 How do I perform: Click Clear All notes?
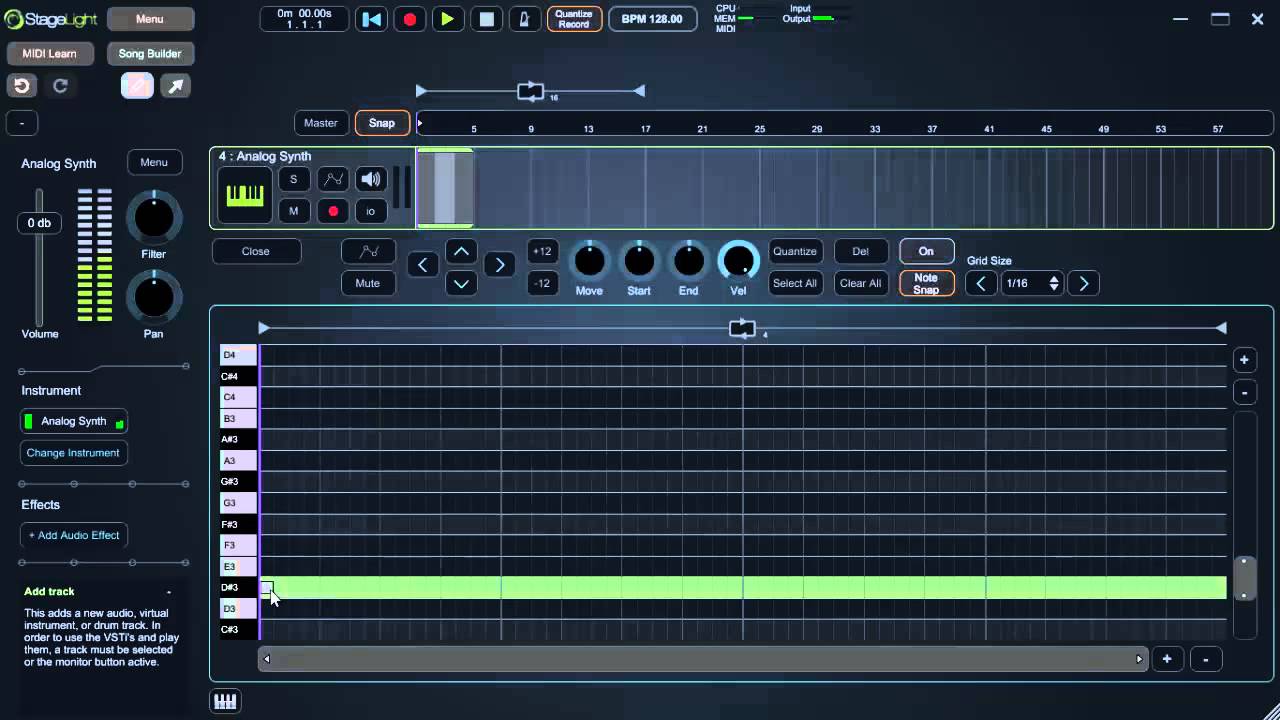coord(860,283)
